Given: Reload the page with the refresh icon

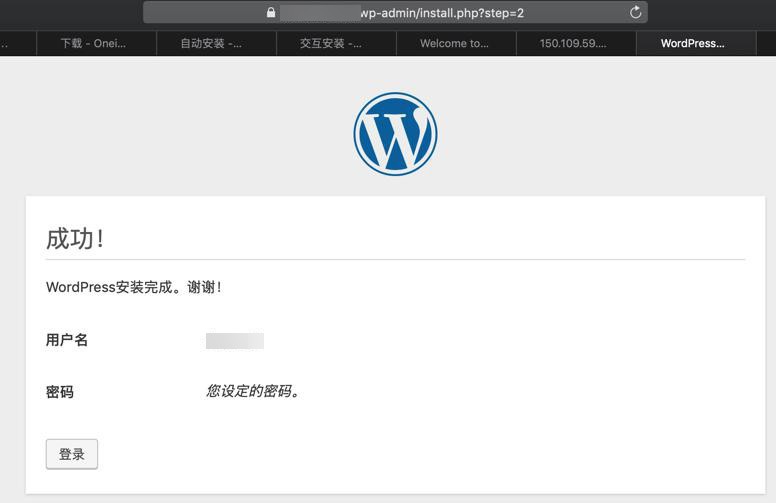Looking at the screenshot, I should (x=635, y=12).
